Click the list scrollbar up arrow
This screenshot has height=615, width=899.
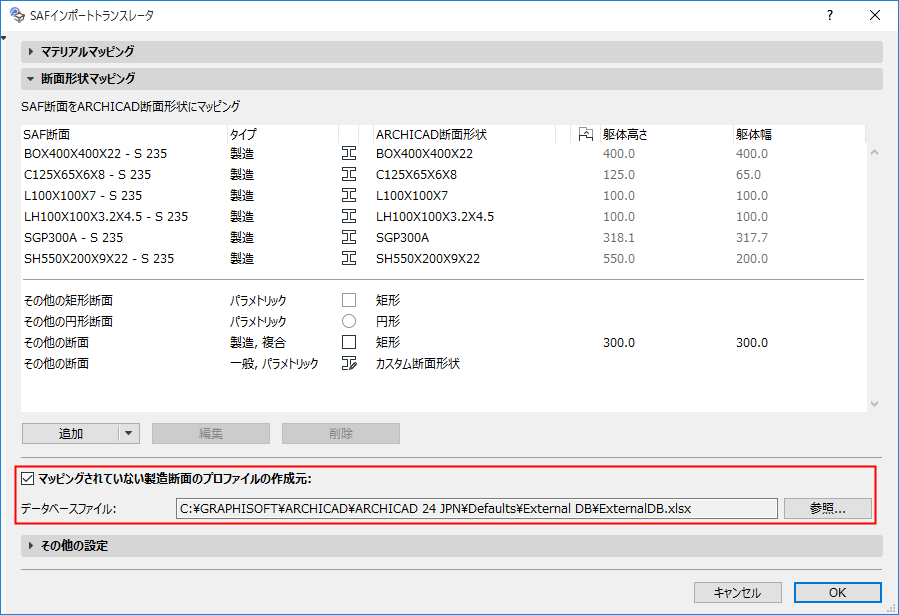click(874, 152)
